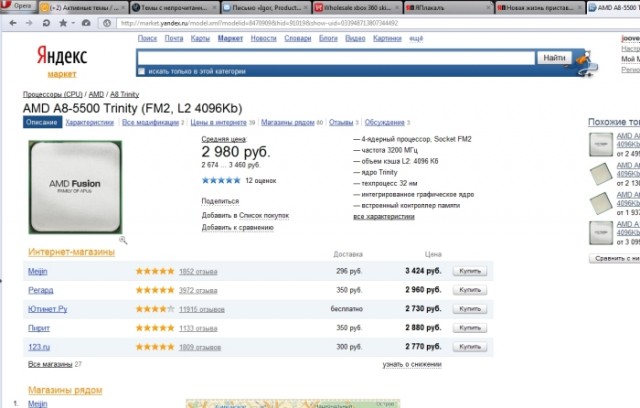Switch to Магазины рядом tab

(288, 122)
